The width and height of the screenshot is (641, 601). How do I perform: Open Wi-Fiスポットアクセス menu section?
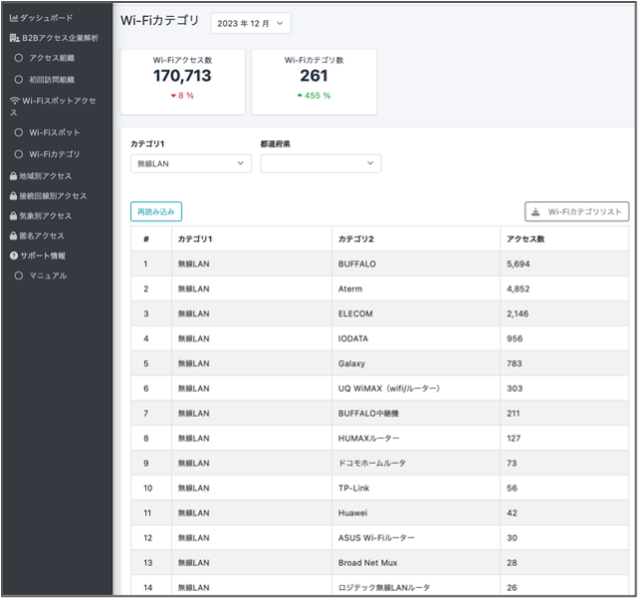click(53, 106)
